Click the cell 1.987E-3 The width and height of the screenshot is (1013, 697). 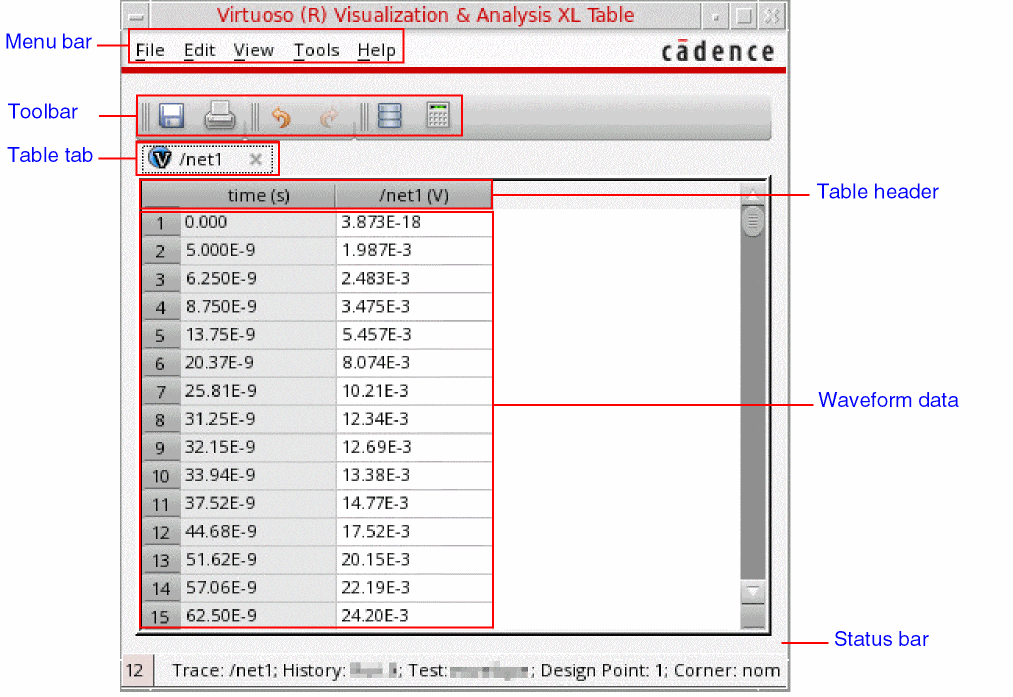pos(414,251)
